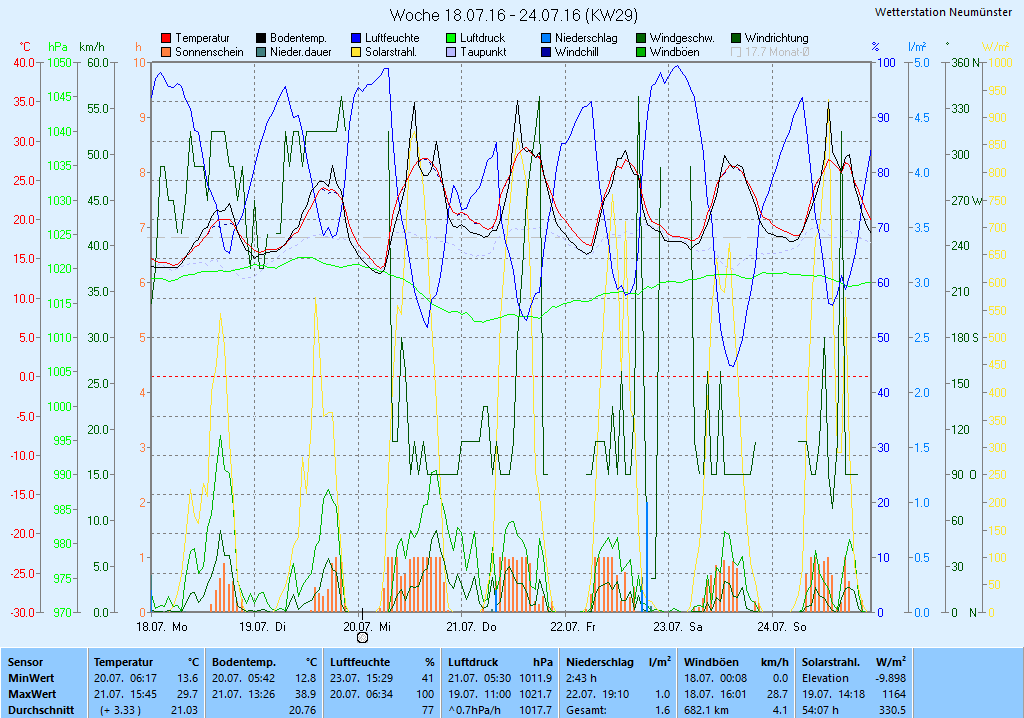This screenshot has width=1024, height=718.
Task: Click the dark blue Windchill legend swatch
Action: click(546, 52)
